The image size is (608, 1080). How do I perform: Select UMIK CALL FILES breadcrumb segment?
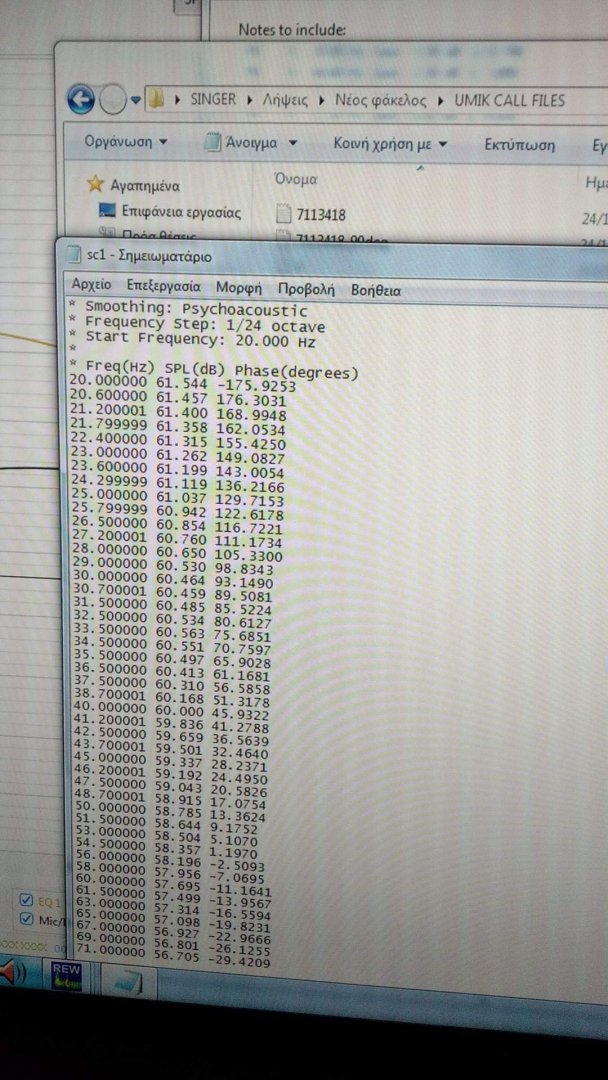point(510,101)
